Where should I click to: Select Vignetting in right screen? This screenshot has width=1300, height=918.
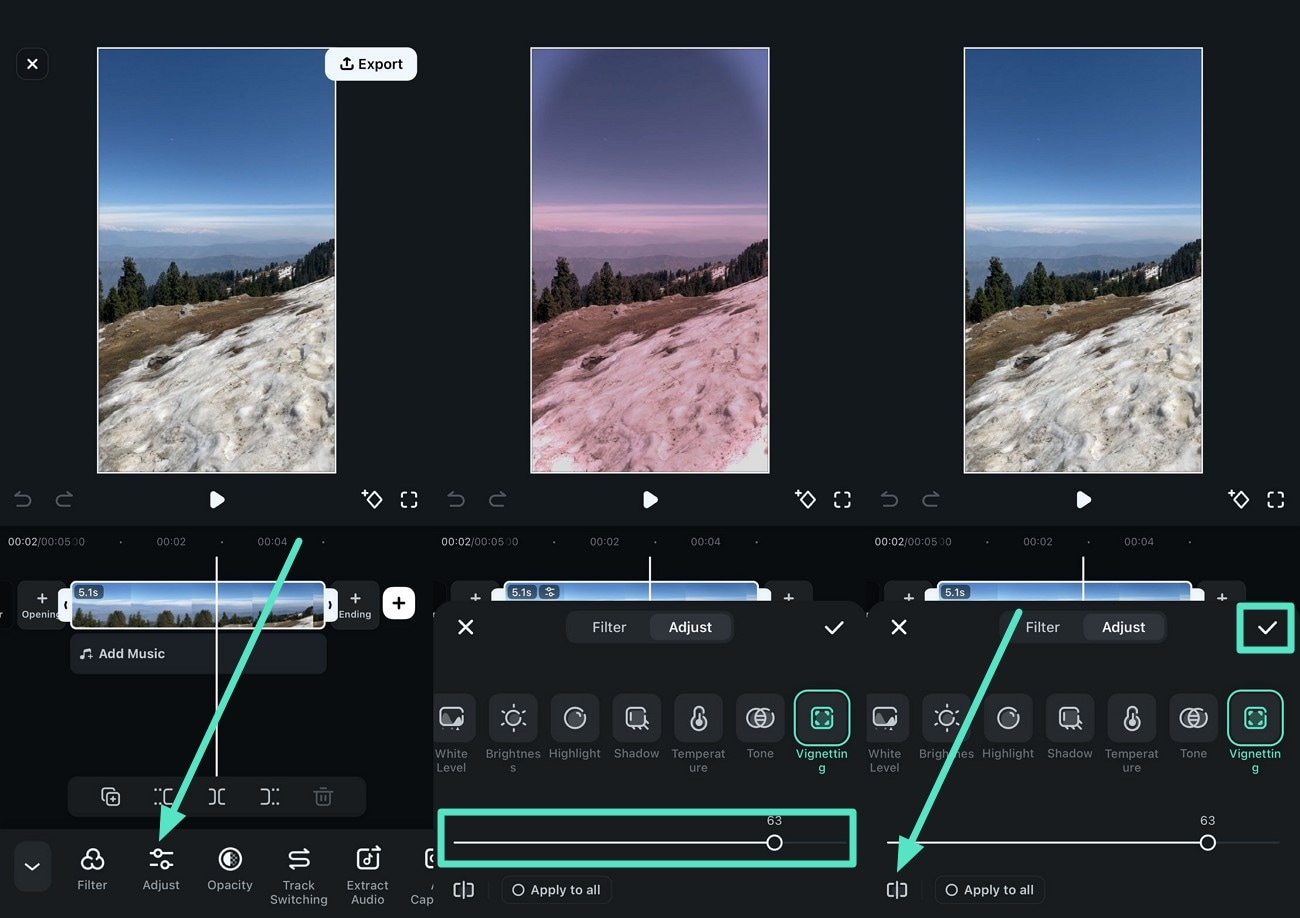pos(1255,733)
